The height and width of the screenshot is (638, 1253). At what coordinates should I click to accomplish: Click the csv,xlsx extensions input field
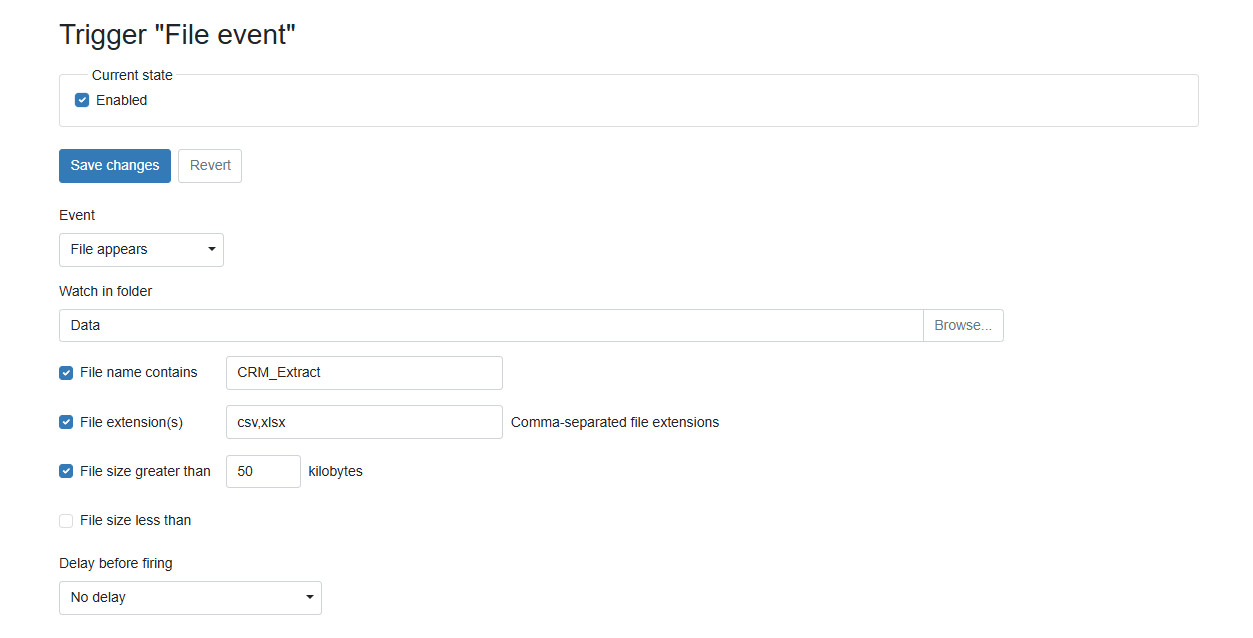point(364,422)
